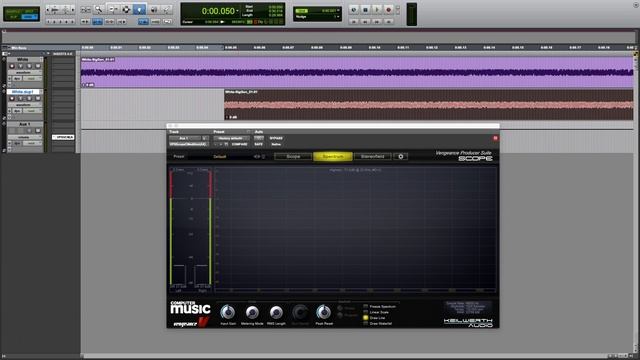Open the Nudge value dropdown
The height and width of the screenshot is (360, 640).
pyautogui.click(x=338, y=17)
